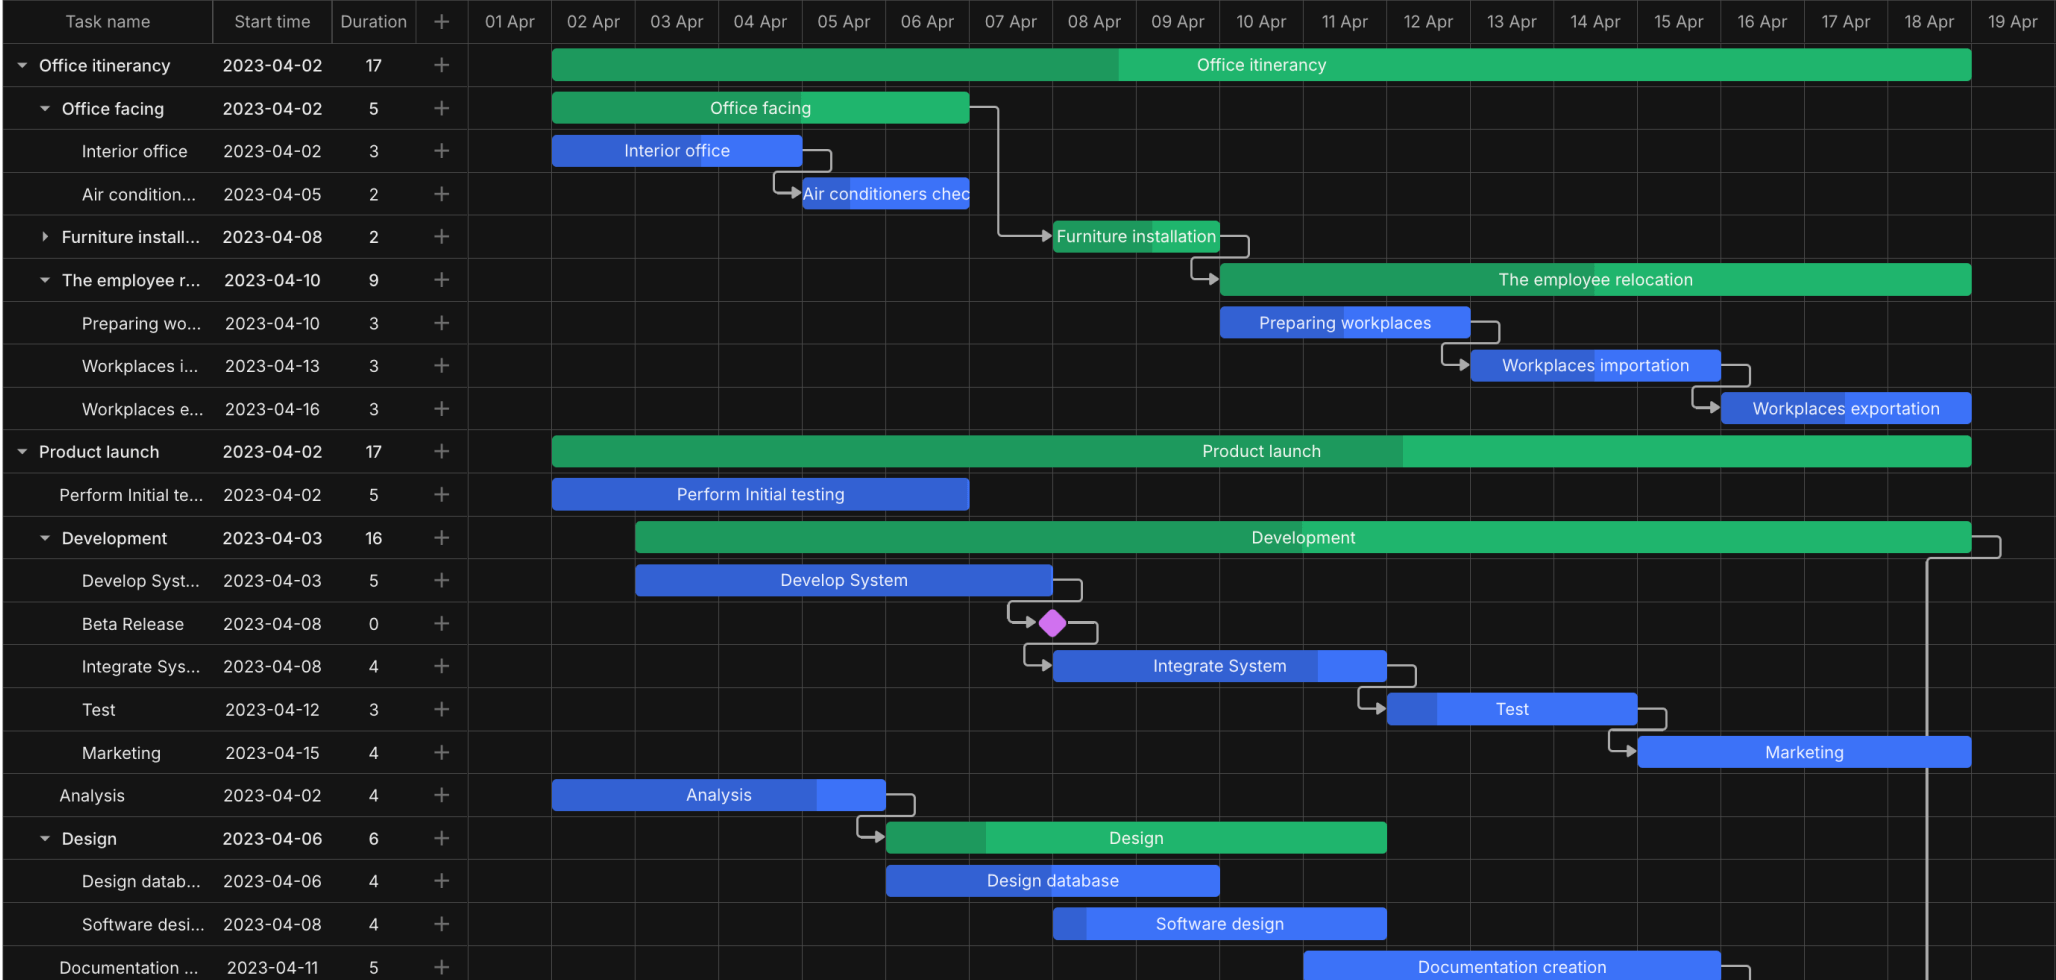Select the Beta Release milestone diamond
Screen dimensions: 2056x980
click(1052, 622)
